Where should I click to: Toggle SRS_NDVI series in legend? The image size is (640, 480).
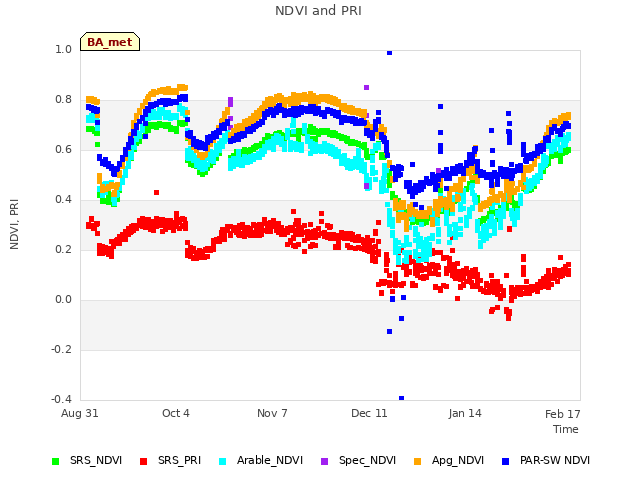point(87,460)
